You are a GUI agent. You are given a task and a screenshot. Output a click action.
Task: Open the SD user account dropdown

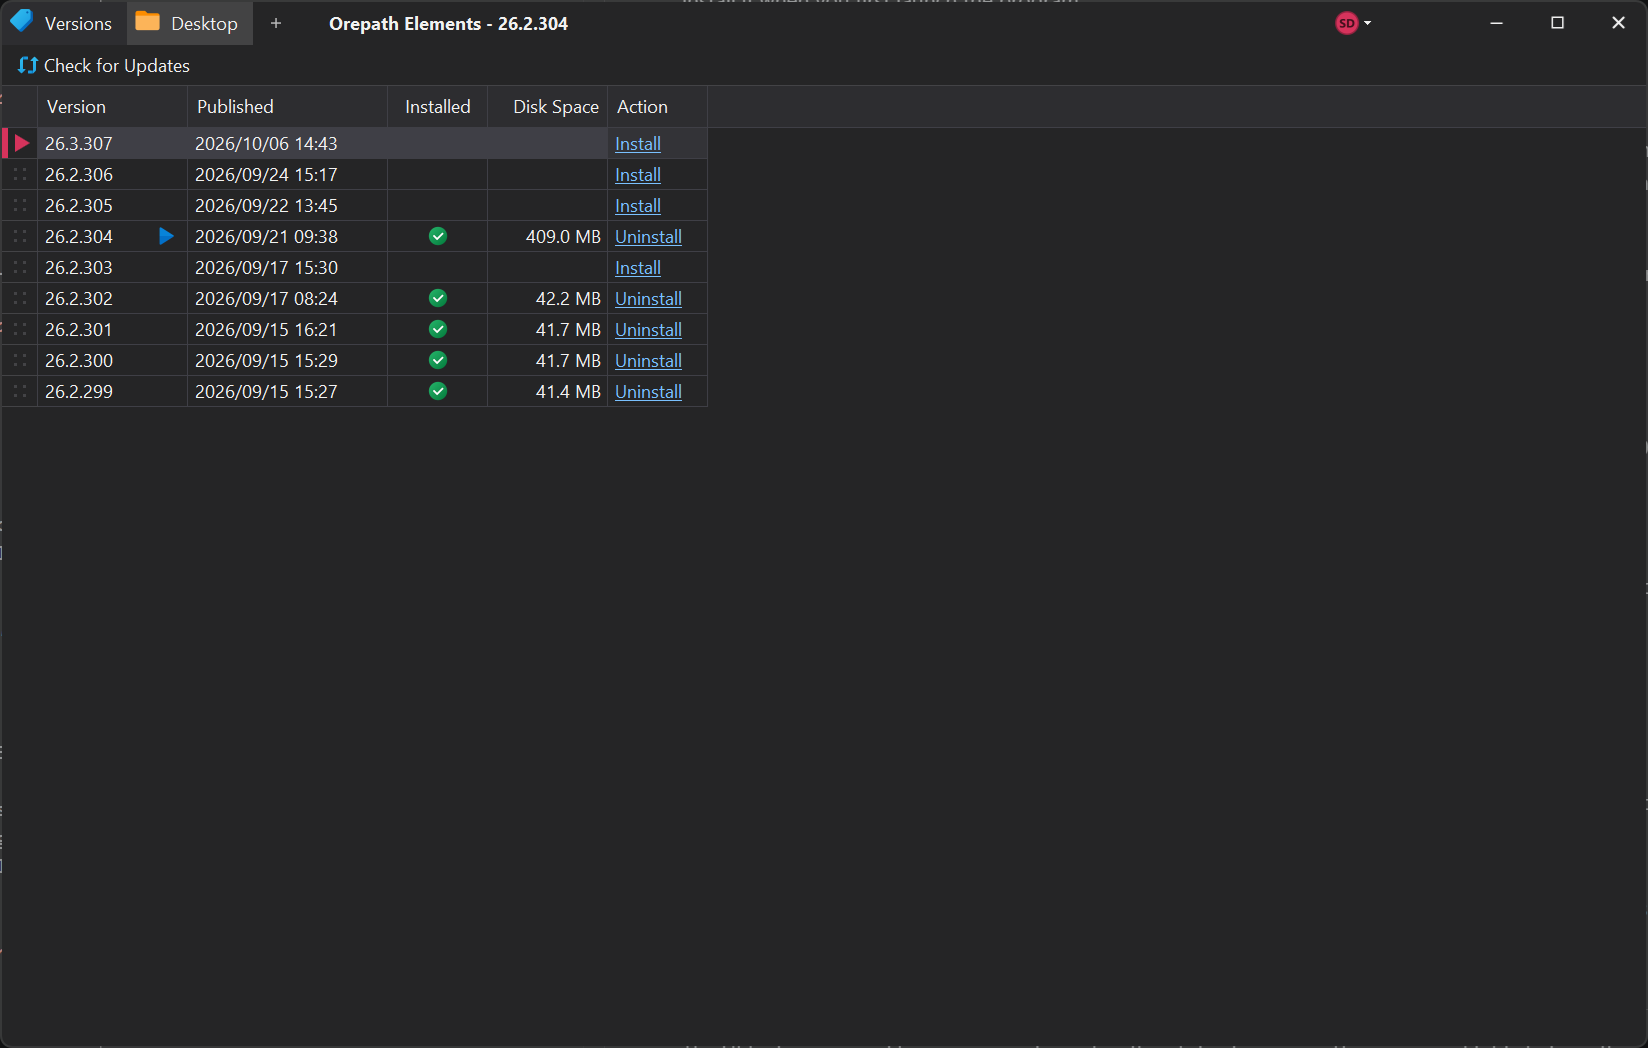click(x=1353, y=23)
